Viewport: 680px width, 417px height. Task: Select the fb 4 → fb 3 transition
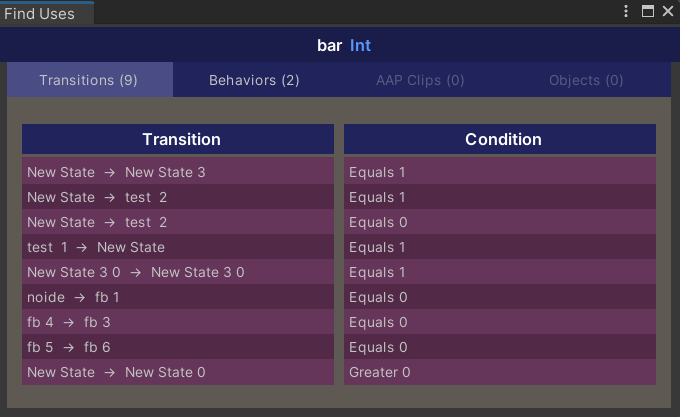tap(178, 322)
